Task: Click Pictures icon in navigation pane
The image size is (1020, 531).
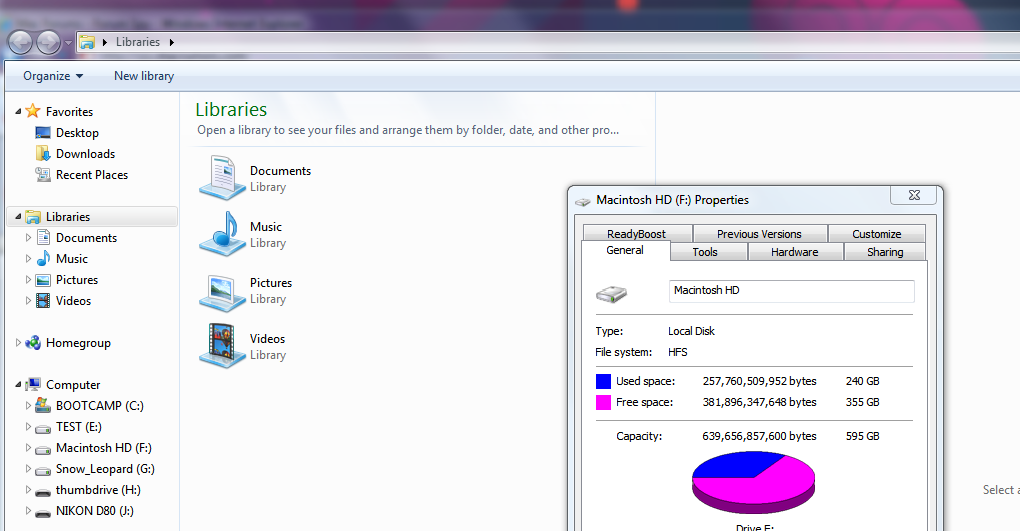Action: 43,280
